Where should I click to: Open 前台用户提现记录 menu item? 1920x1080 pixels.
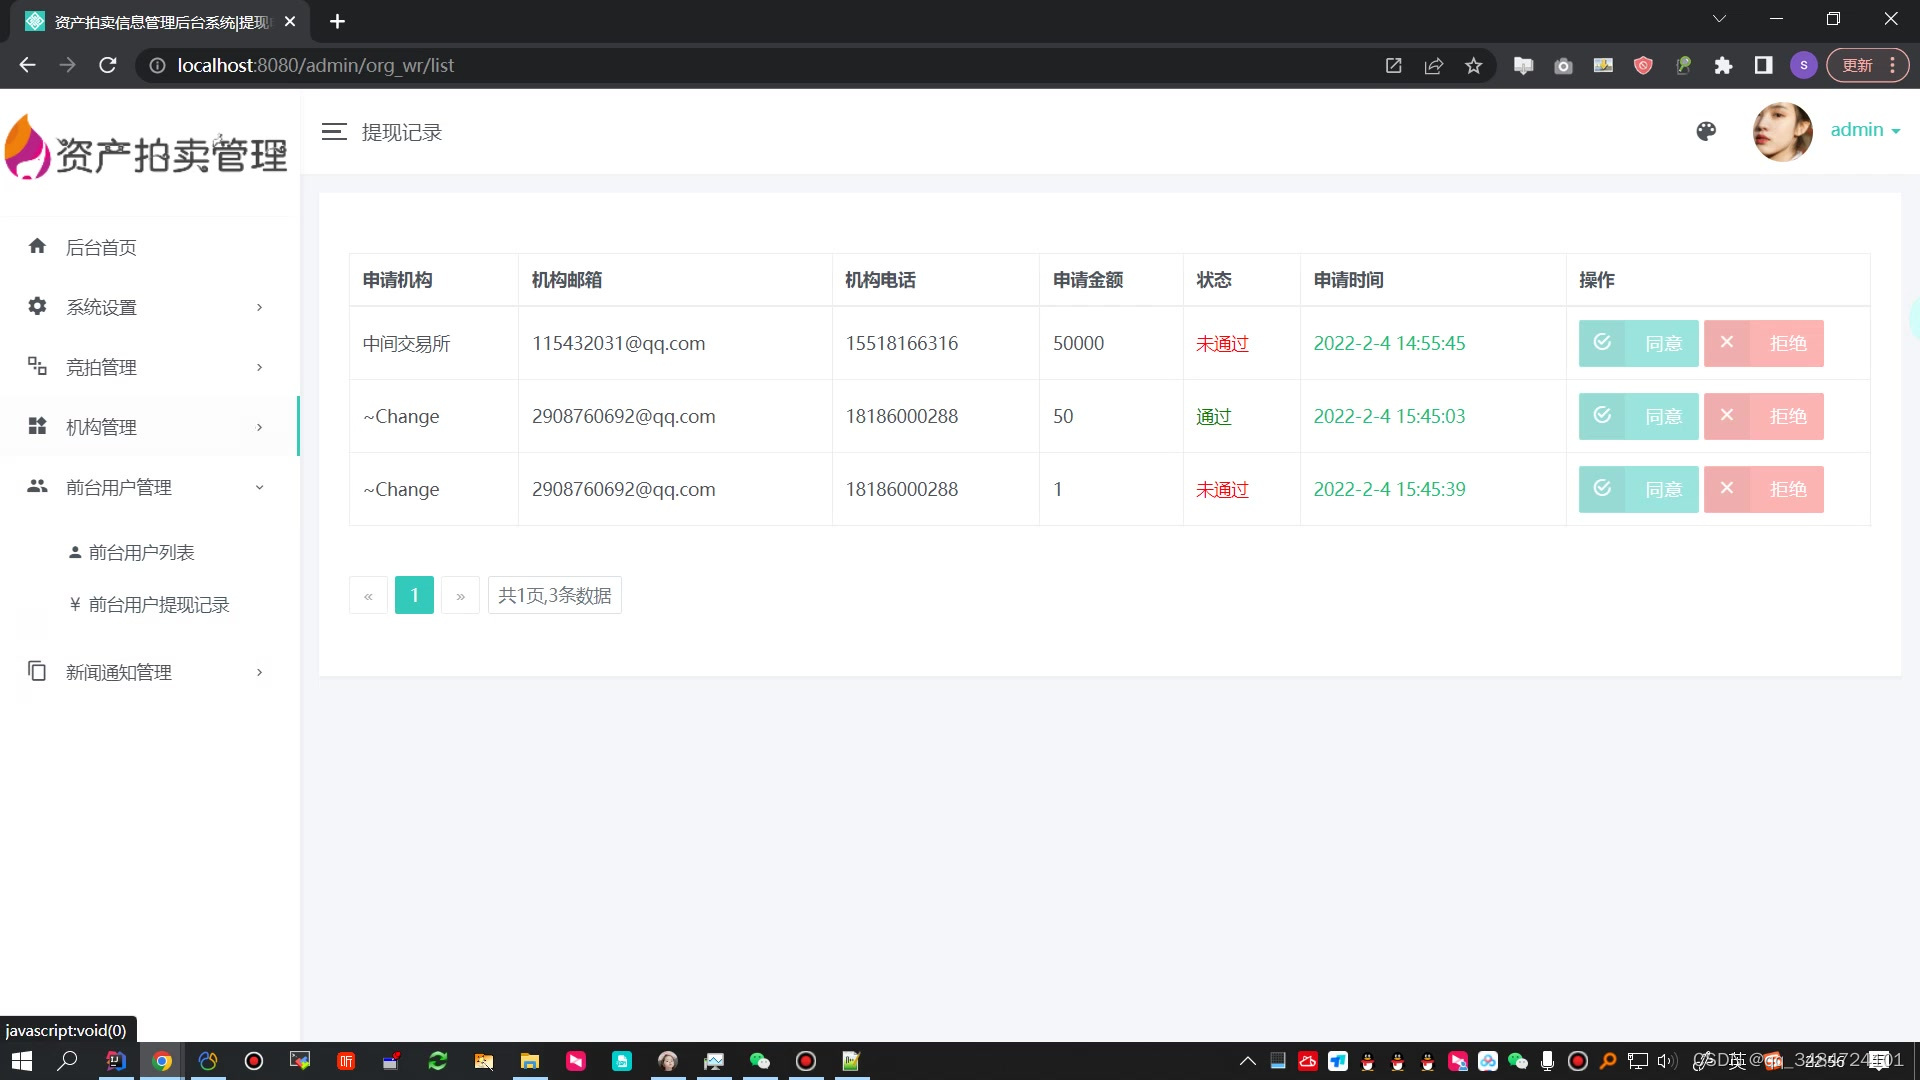click(158, 604)
